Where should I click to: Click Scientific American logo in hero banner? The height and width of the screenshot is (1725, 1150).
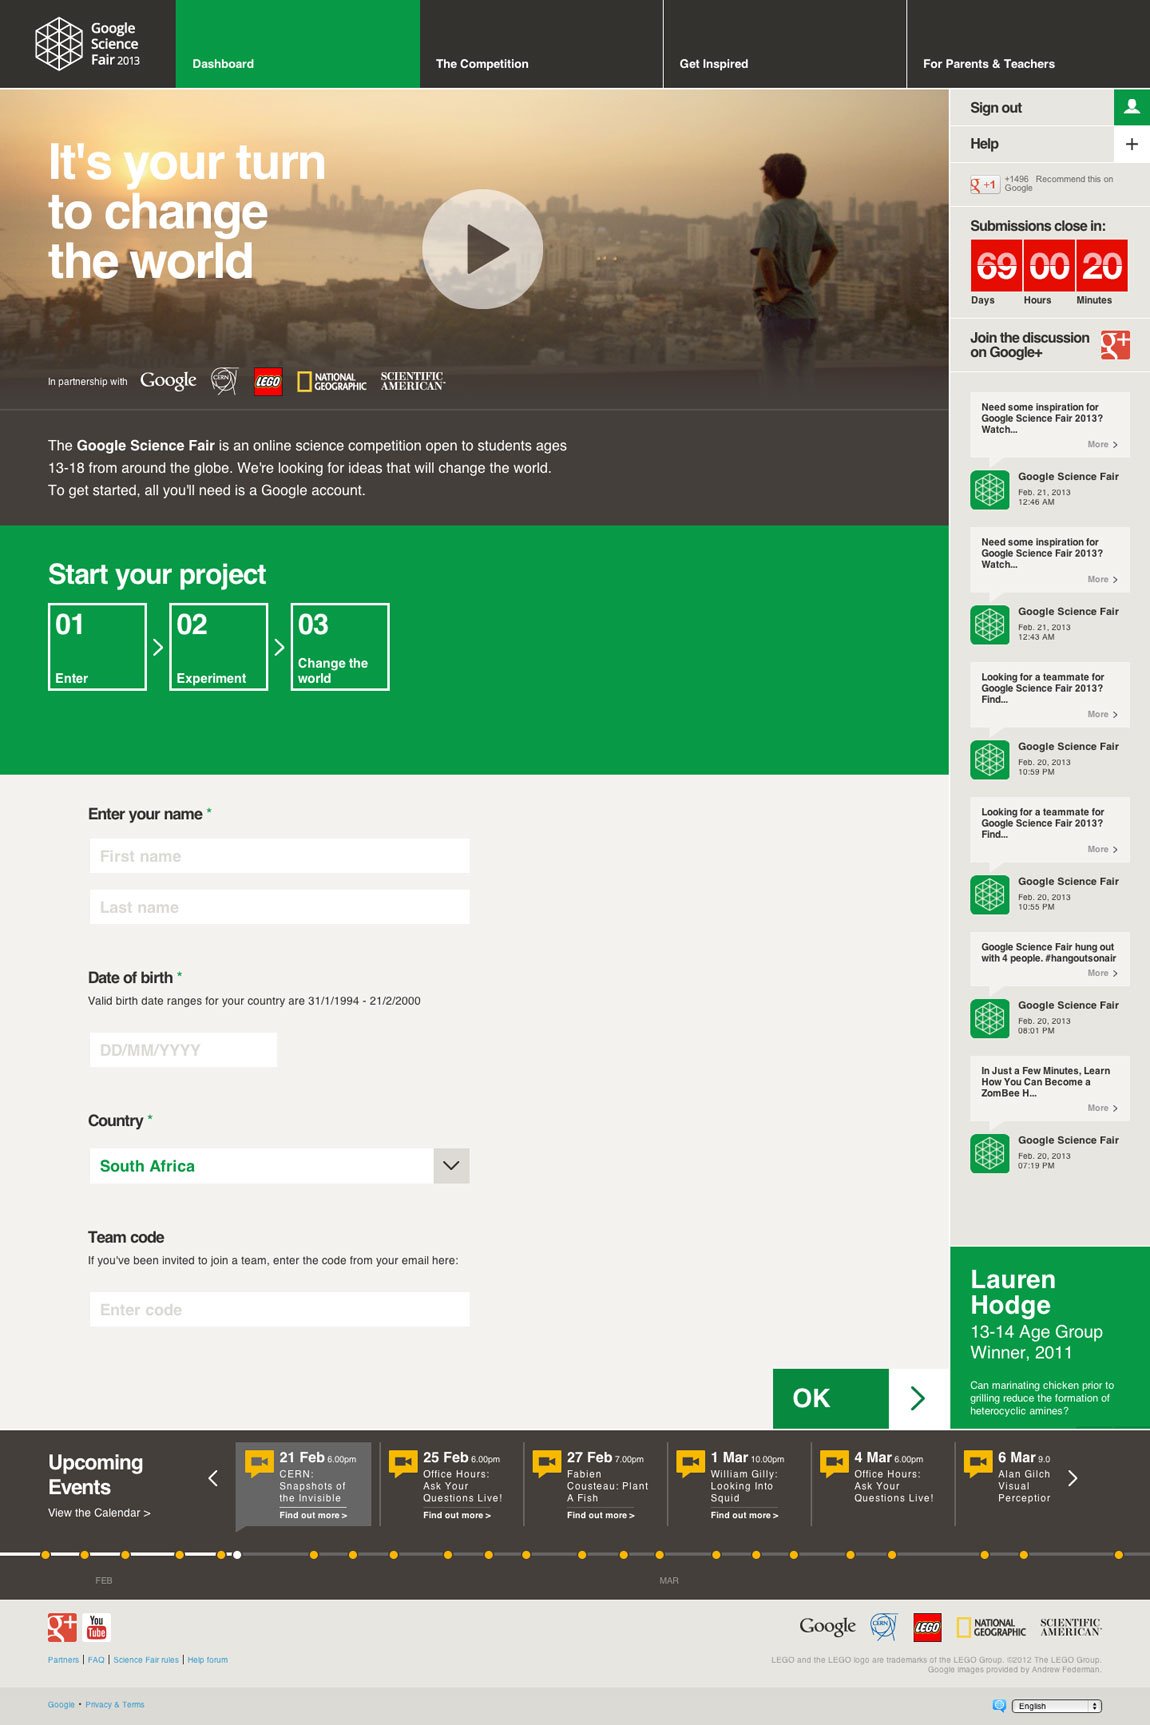click(x=412, y=381)
